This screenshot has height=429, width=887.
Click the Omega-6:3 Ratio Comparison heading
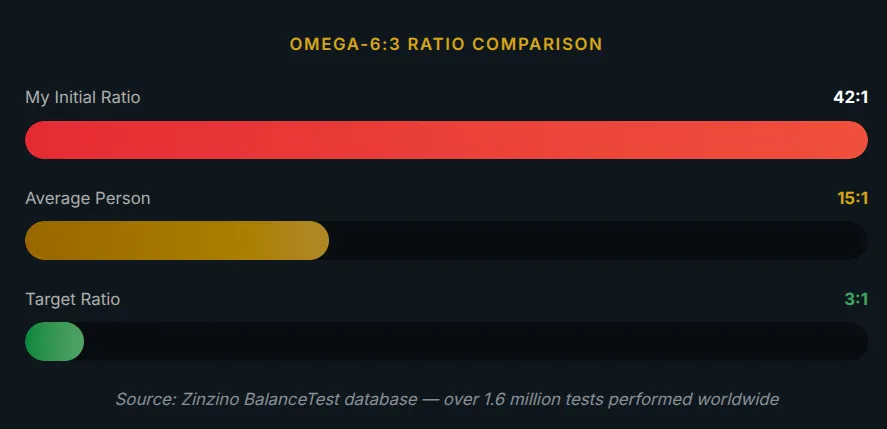click(x=446, y=44)
